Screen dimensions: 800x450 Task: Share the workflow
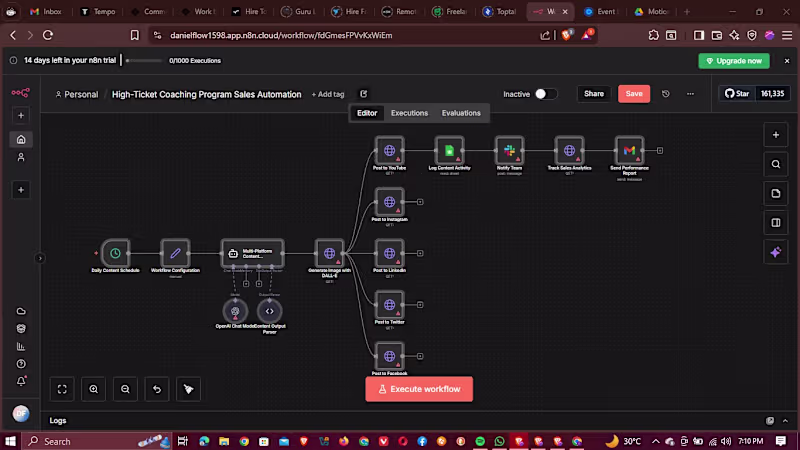point(593,94)
